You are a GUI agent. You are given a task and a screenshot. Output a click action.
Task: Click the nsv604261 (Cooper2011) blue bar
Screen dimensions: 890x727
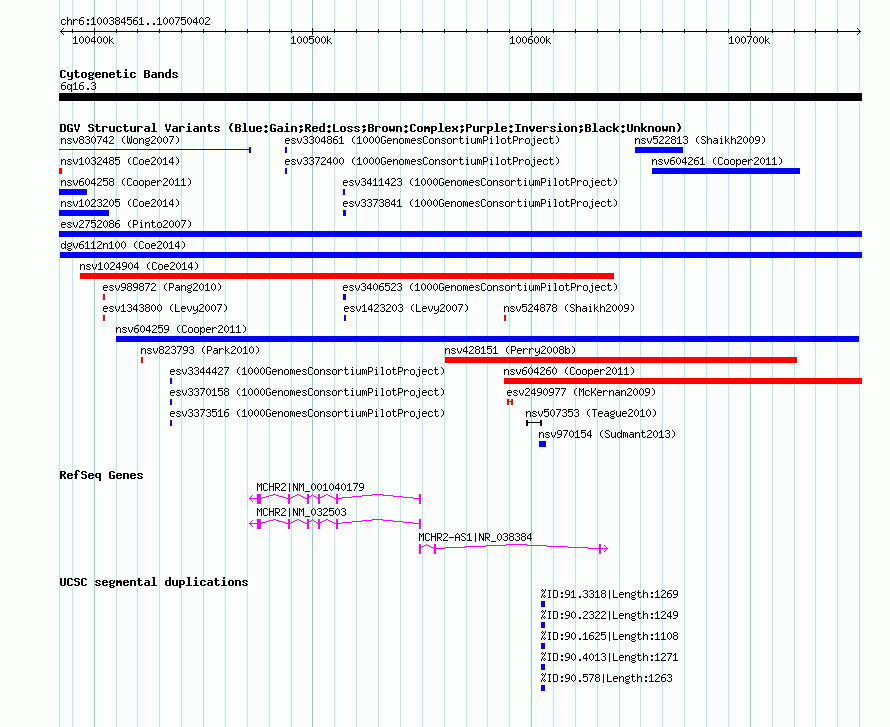pos(726,171)
